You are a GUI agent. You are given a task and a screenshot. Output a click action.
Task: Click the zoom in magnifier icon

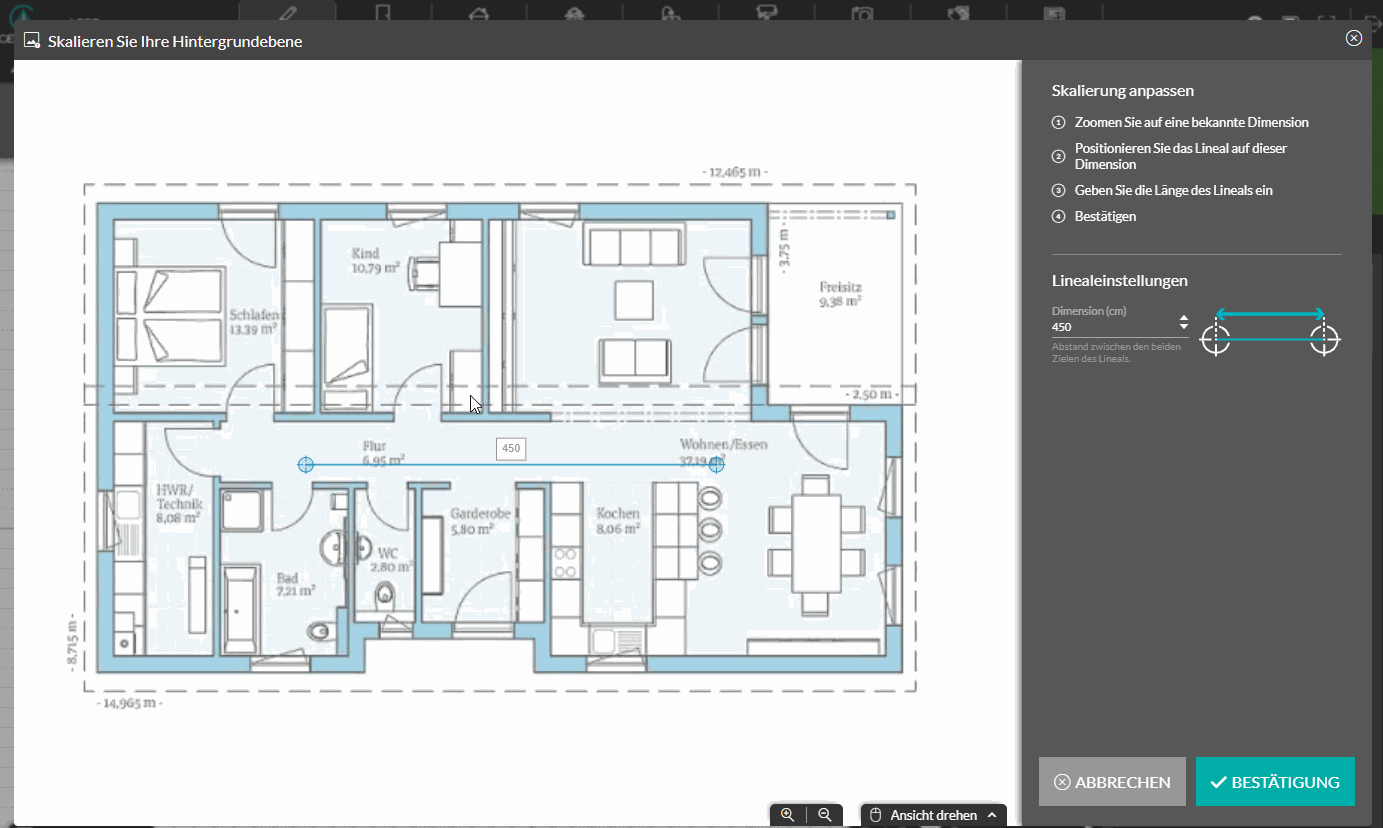(x=788, y=815)
